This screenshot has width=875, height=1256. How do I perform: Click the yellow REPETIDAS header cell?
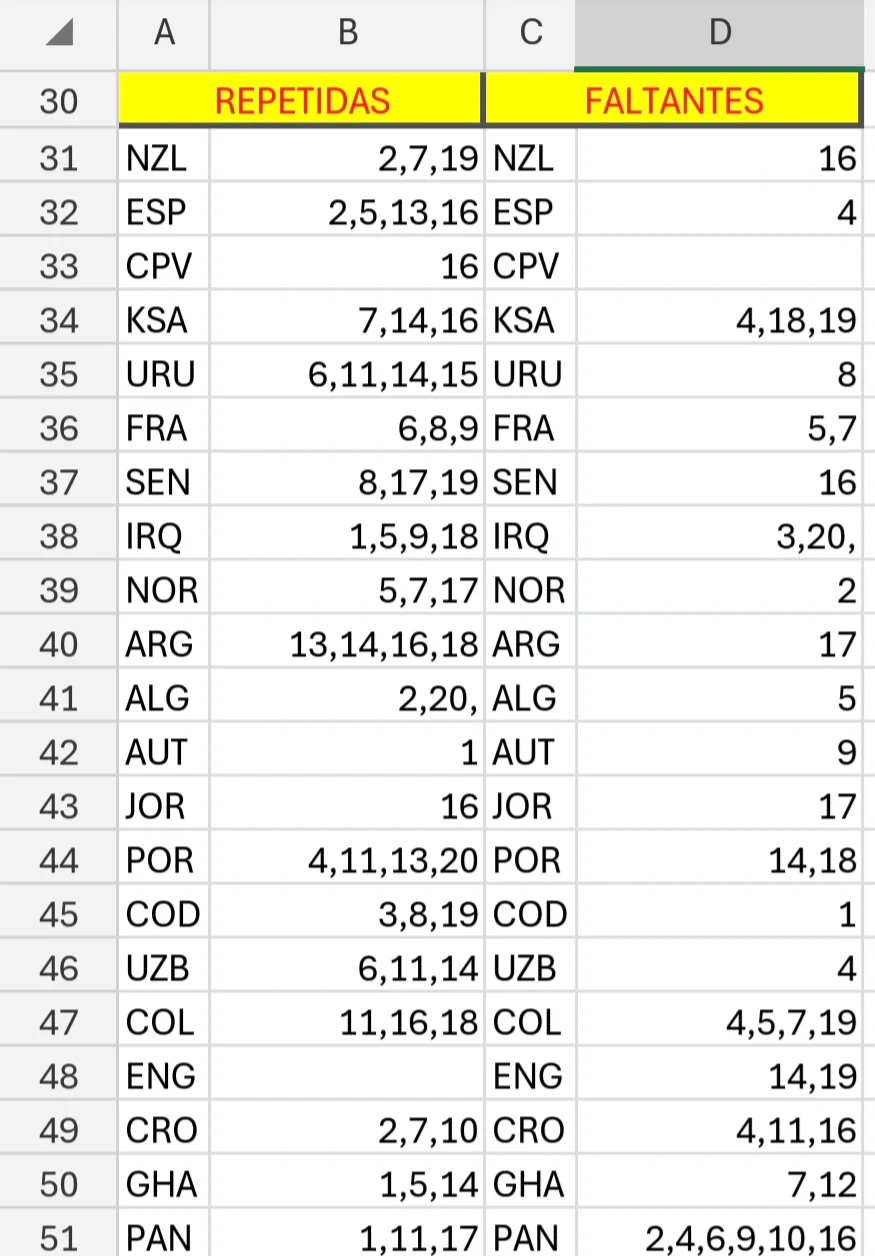[x=301, y=100]
